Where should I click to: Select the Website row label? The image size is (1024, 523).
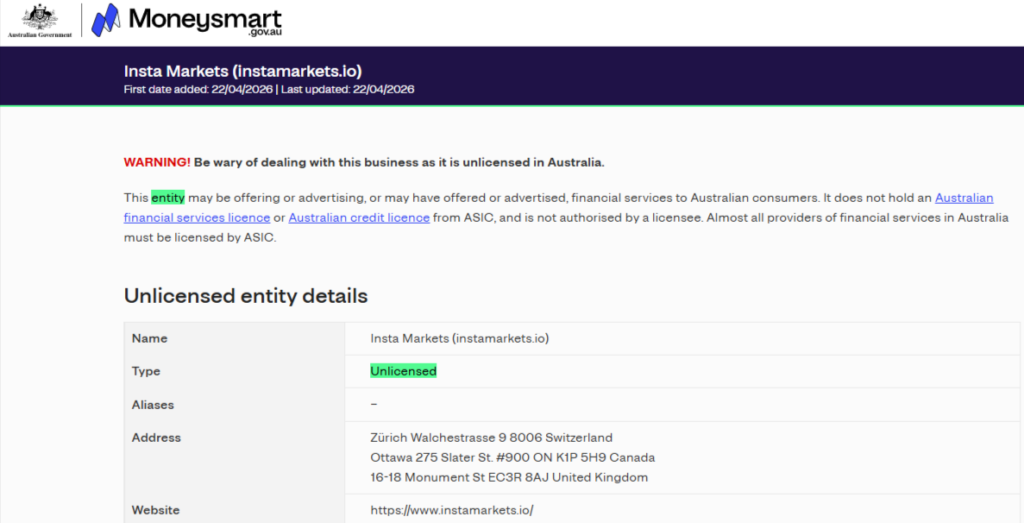[155, 510]
